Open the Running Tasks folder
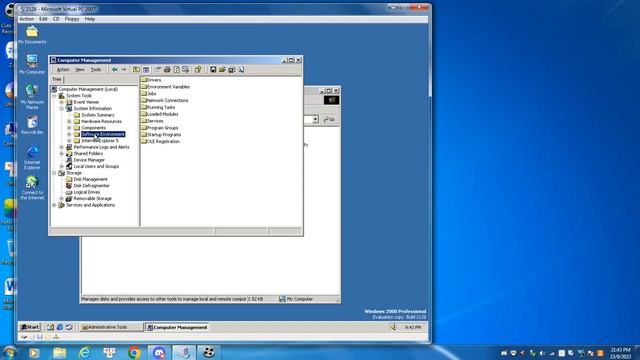The image size is (640, 360). click(x=158, y=107)
